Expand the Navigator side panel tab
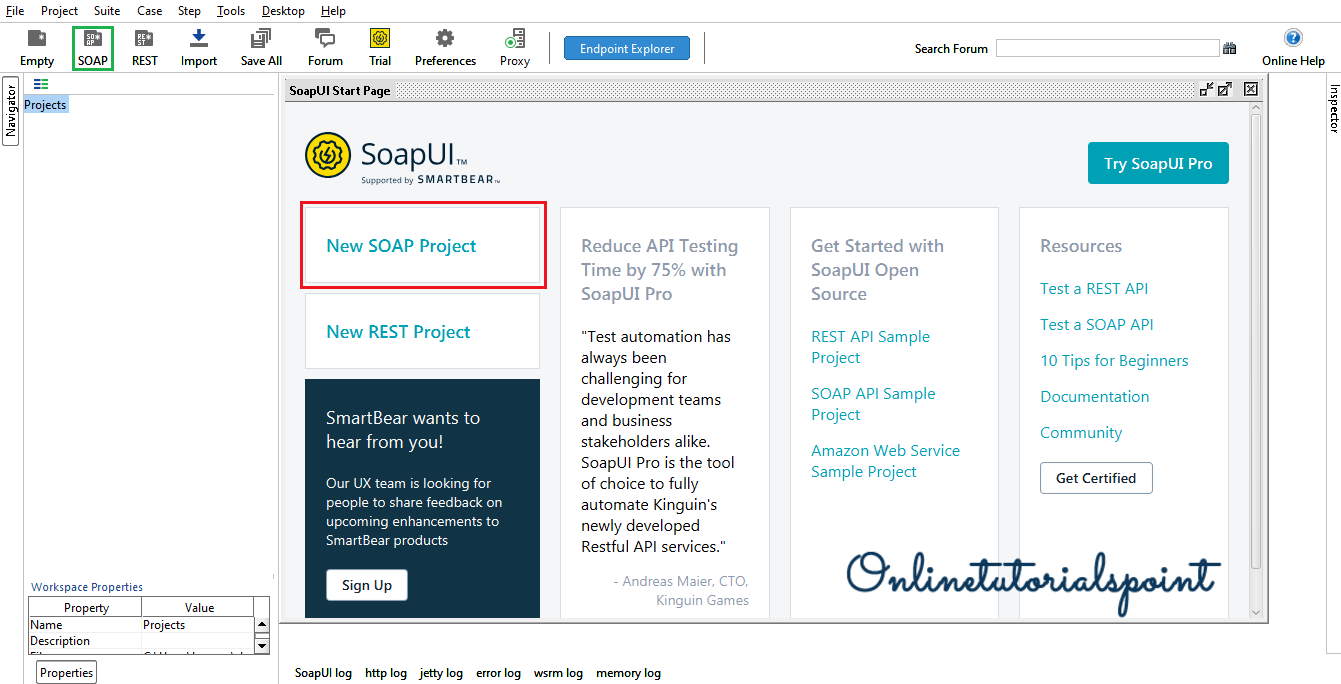This screenshot has width=1341, height=684. click(x=11, y=110)
